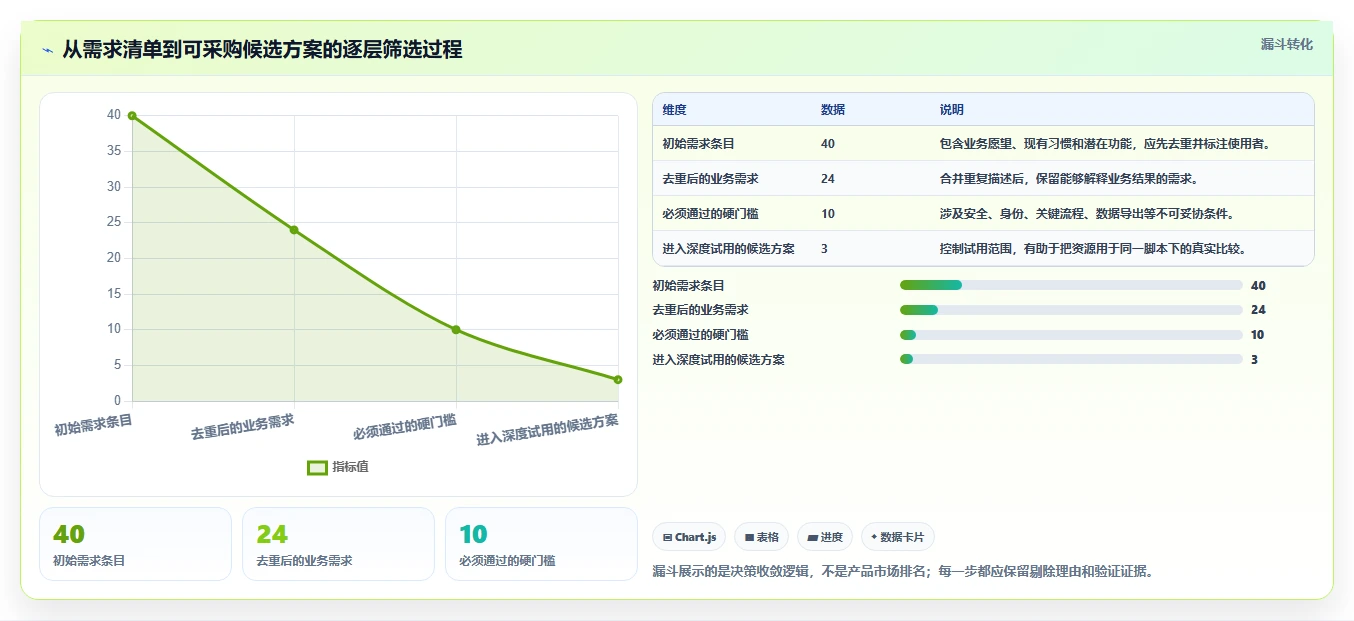Click the chart data point at value 10
The image size is (1354, 621).
click(456, 330)
